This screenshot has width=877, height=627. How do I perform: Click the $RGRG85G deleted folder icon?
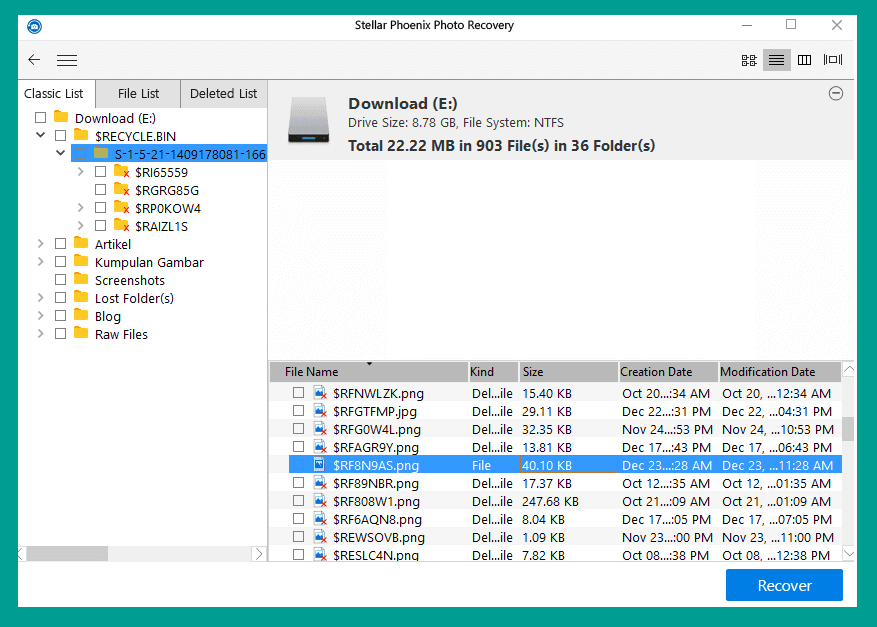click(x=121, y=190)
